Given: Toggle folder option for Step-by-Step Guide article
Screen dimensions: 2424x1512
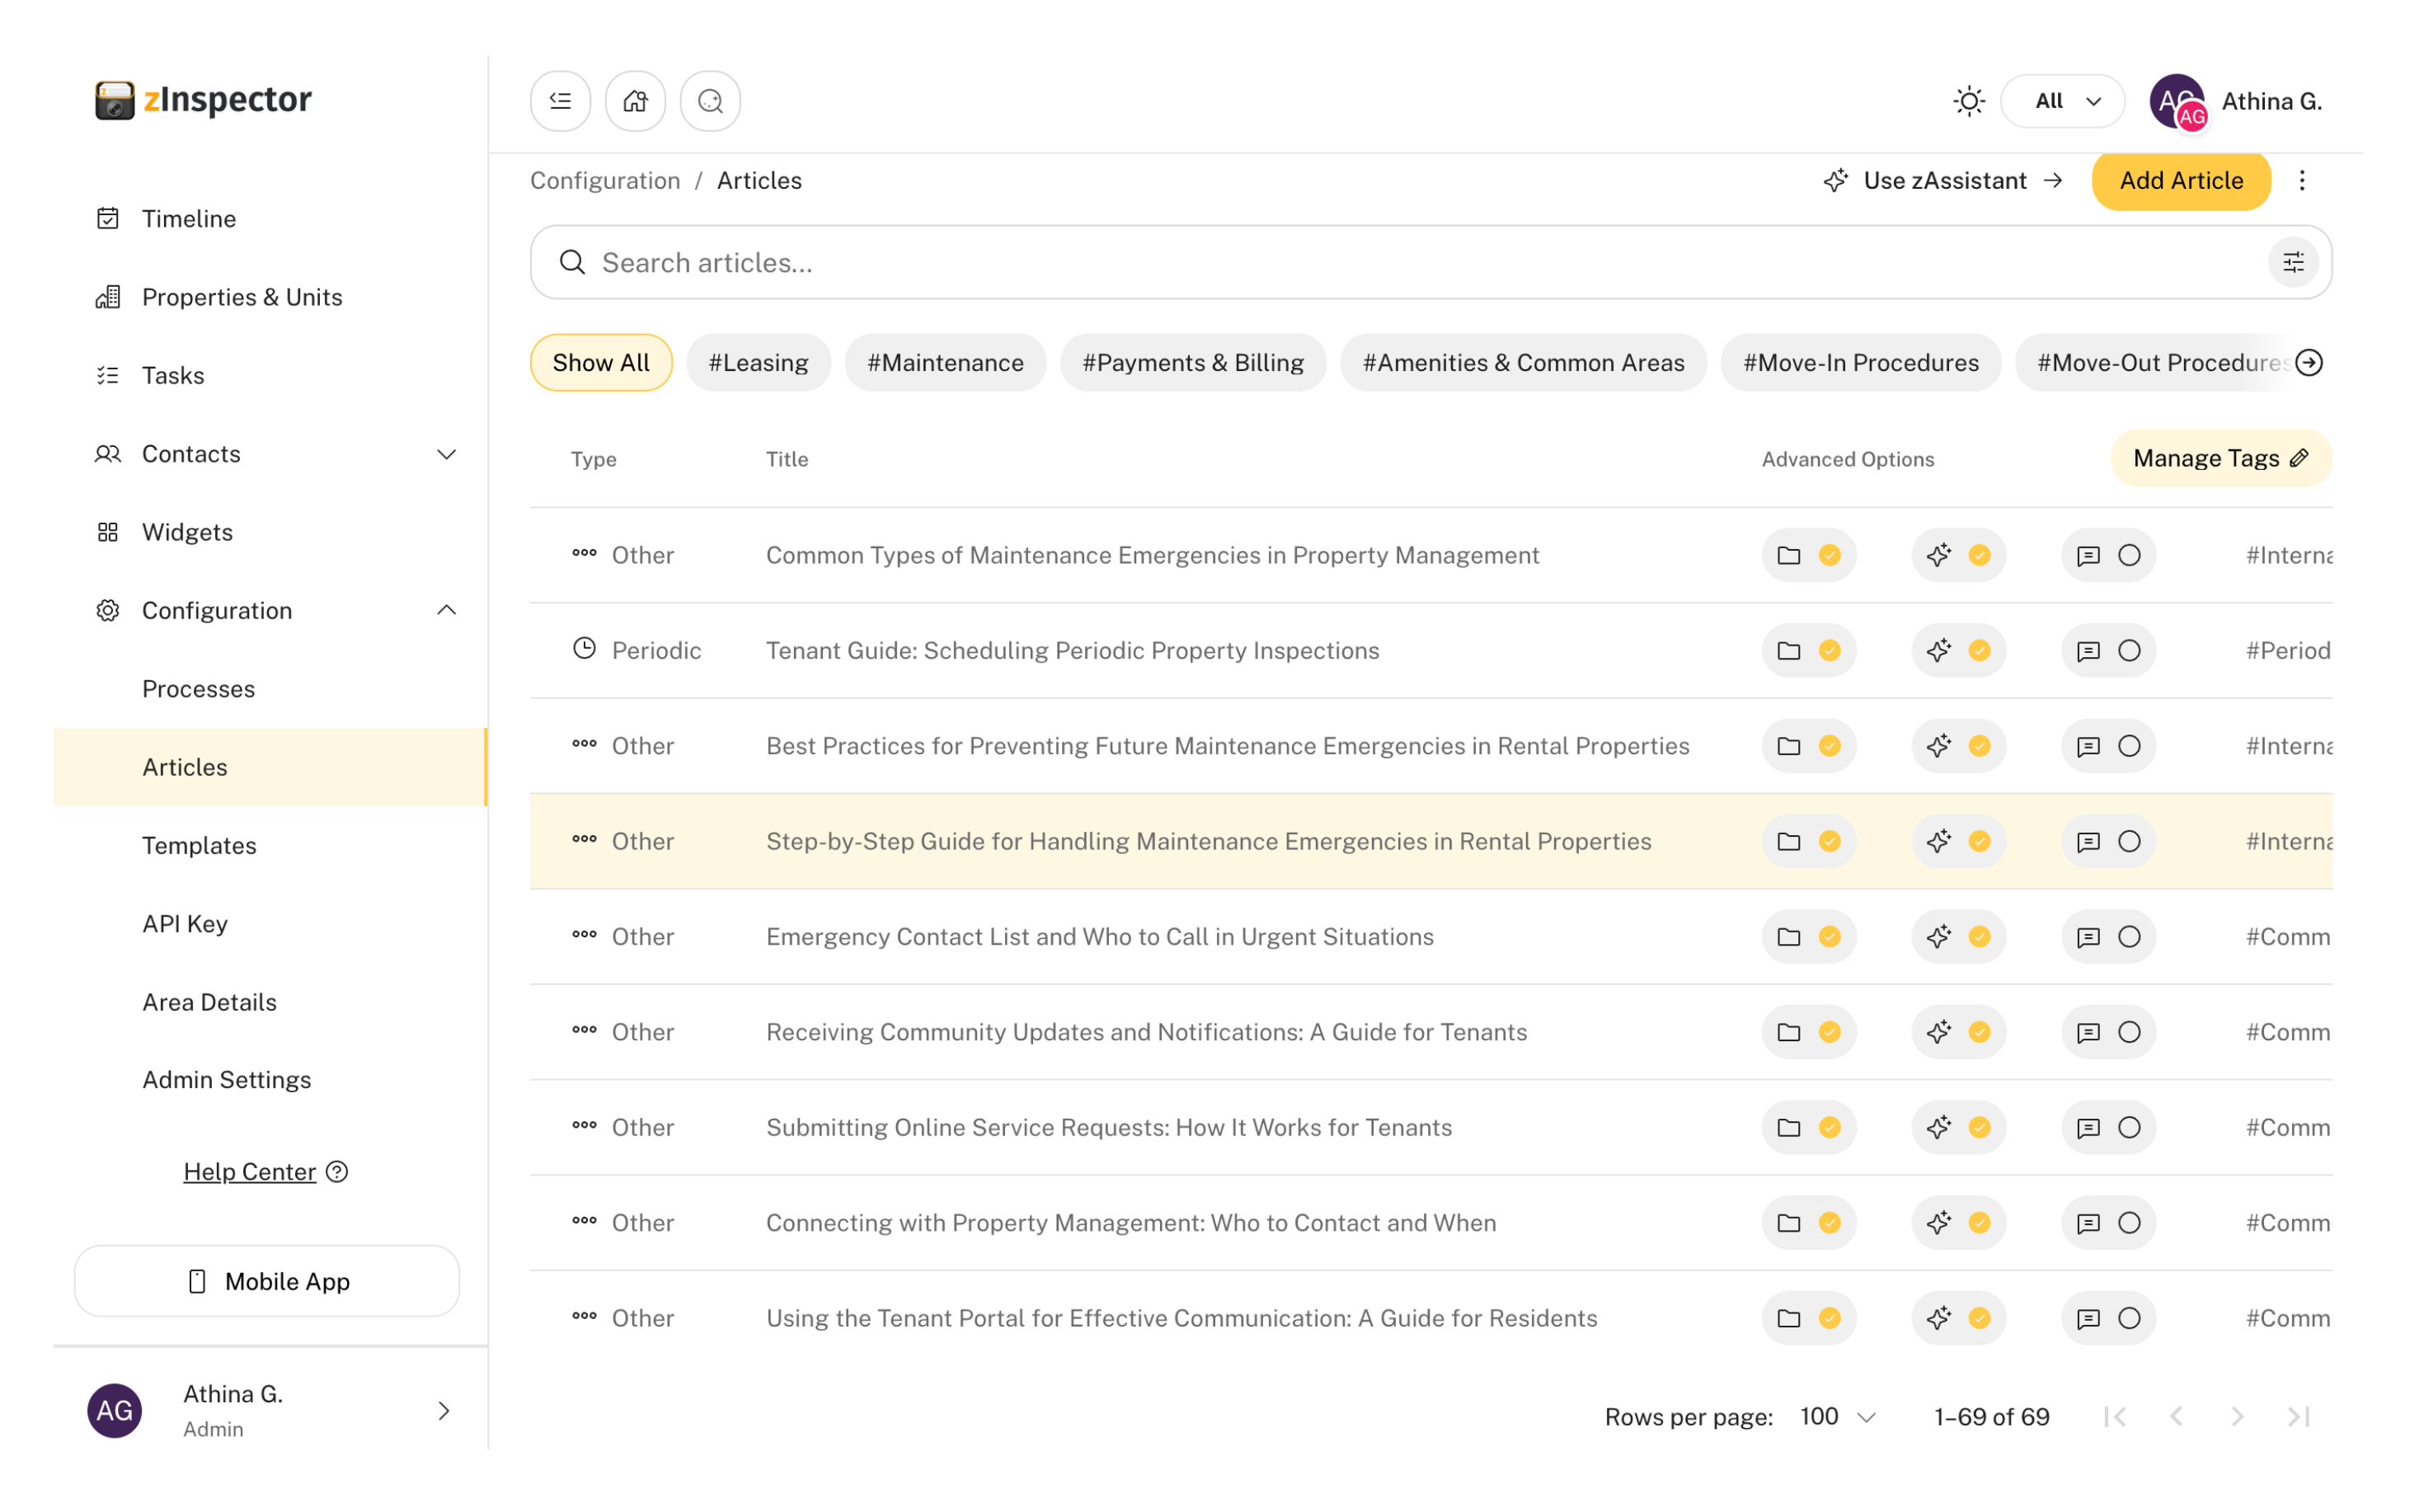Looking at the screenshot, I should pyautogui.click(x=1810, y=842).
